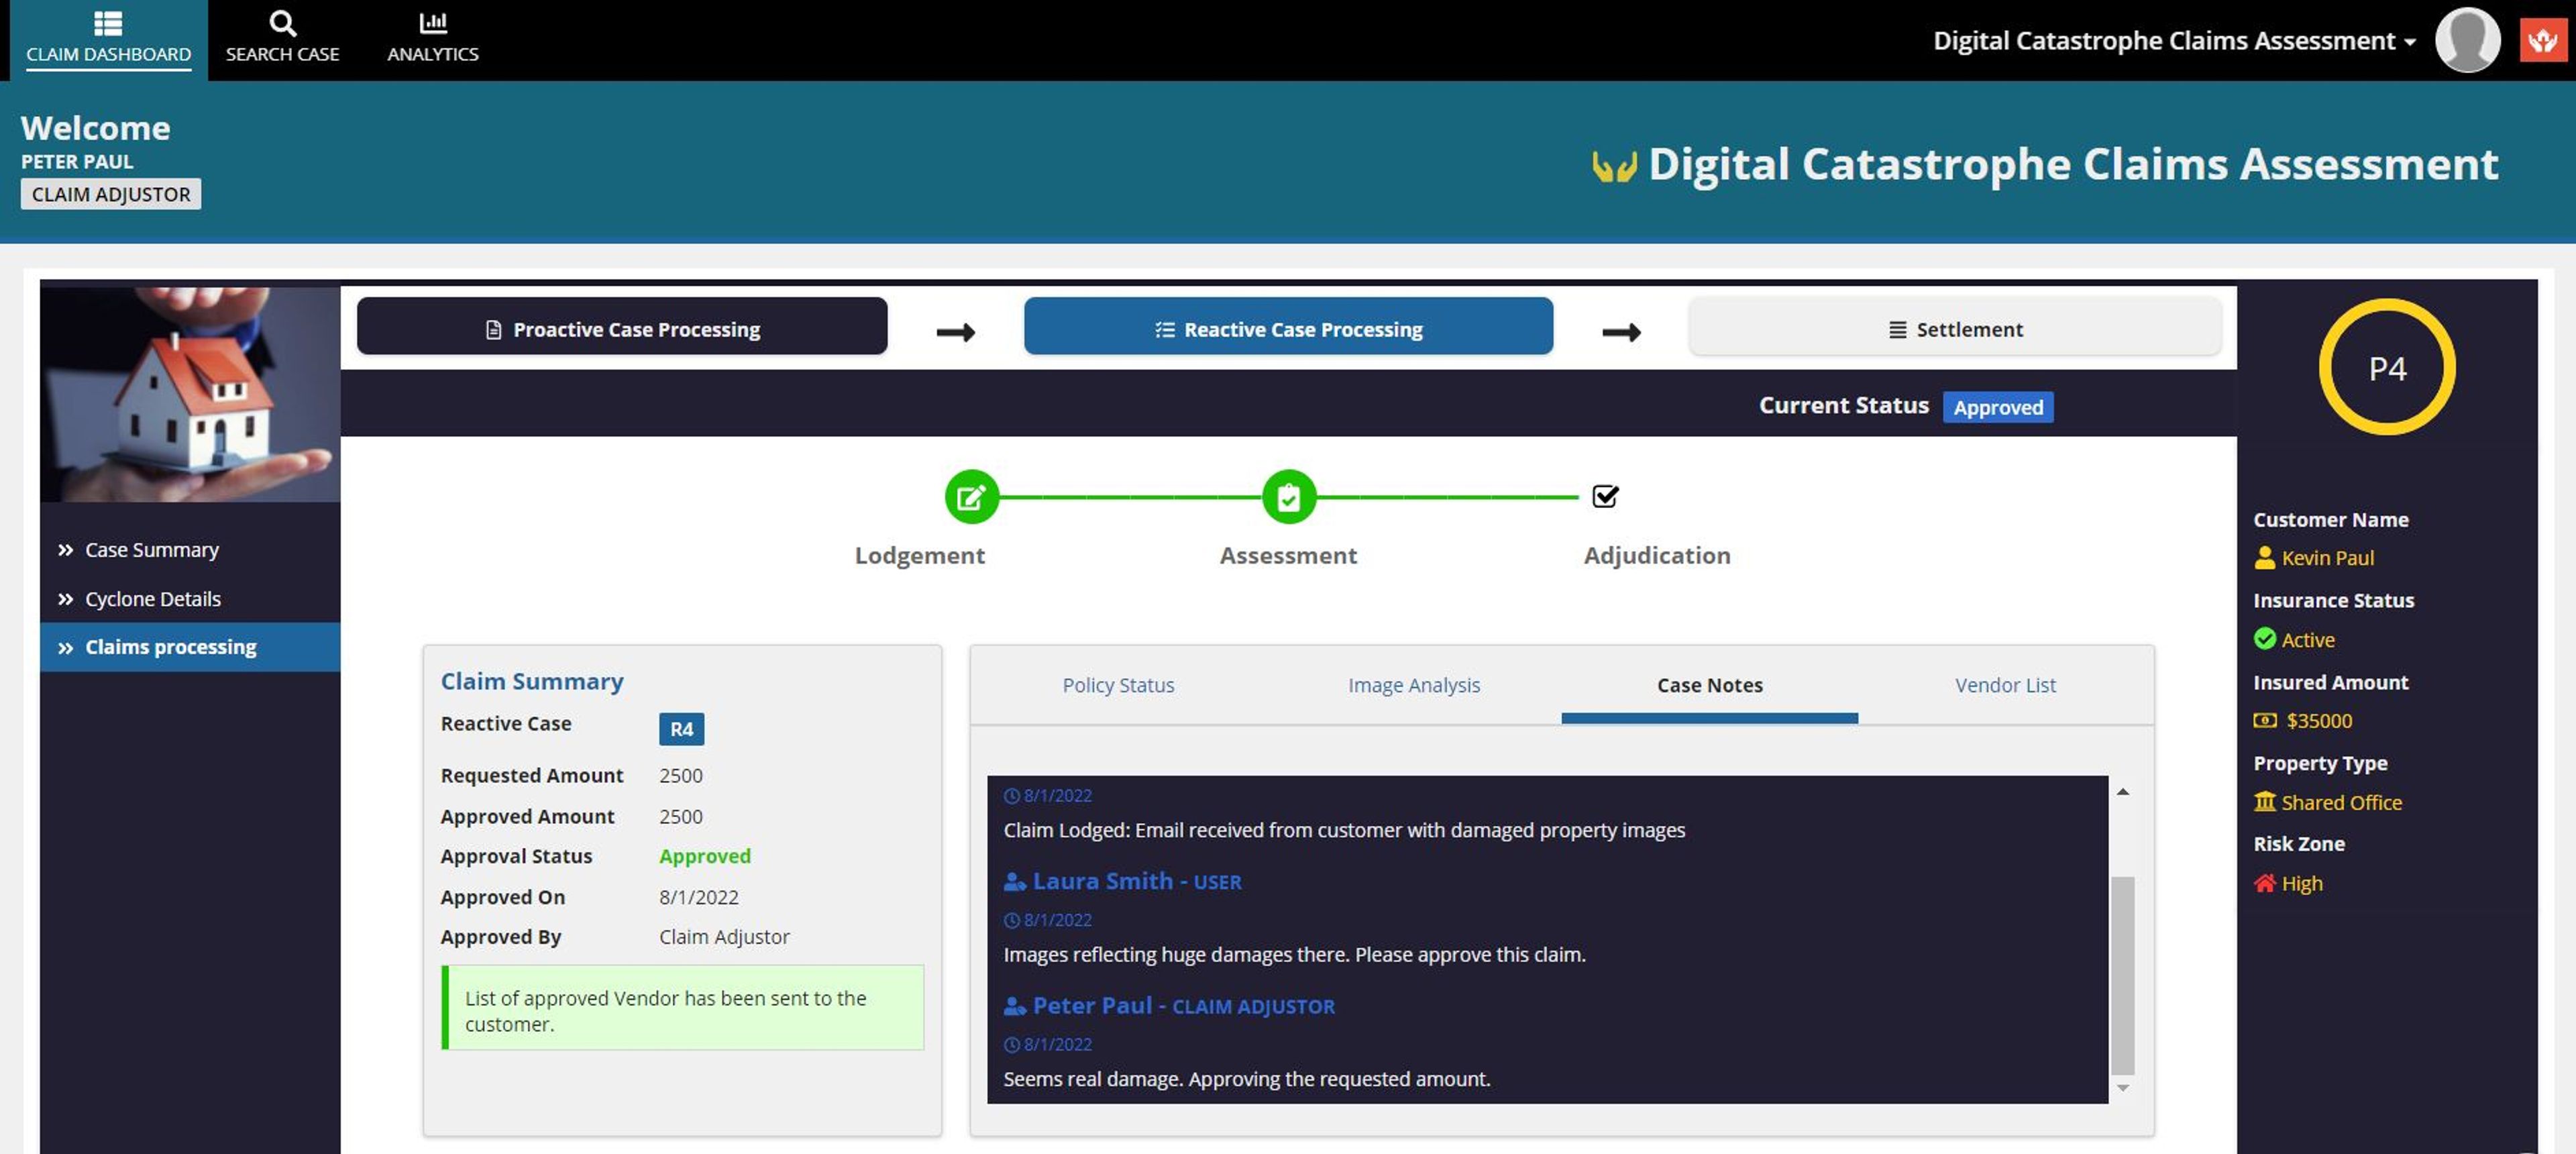The width and height of the screenshot is (2576, 1154).
Task: Open Case Summary in the sidebar
Action: point(151,550)
